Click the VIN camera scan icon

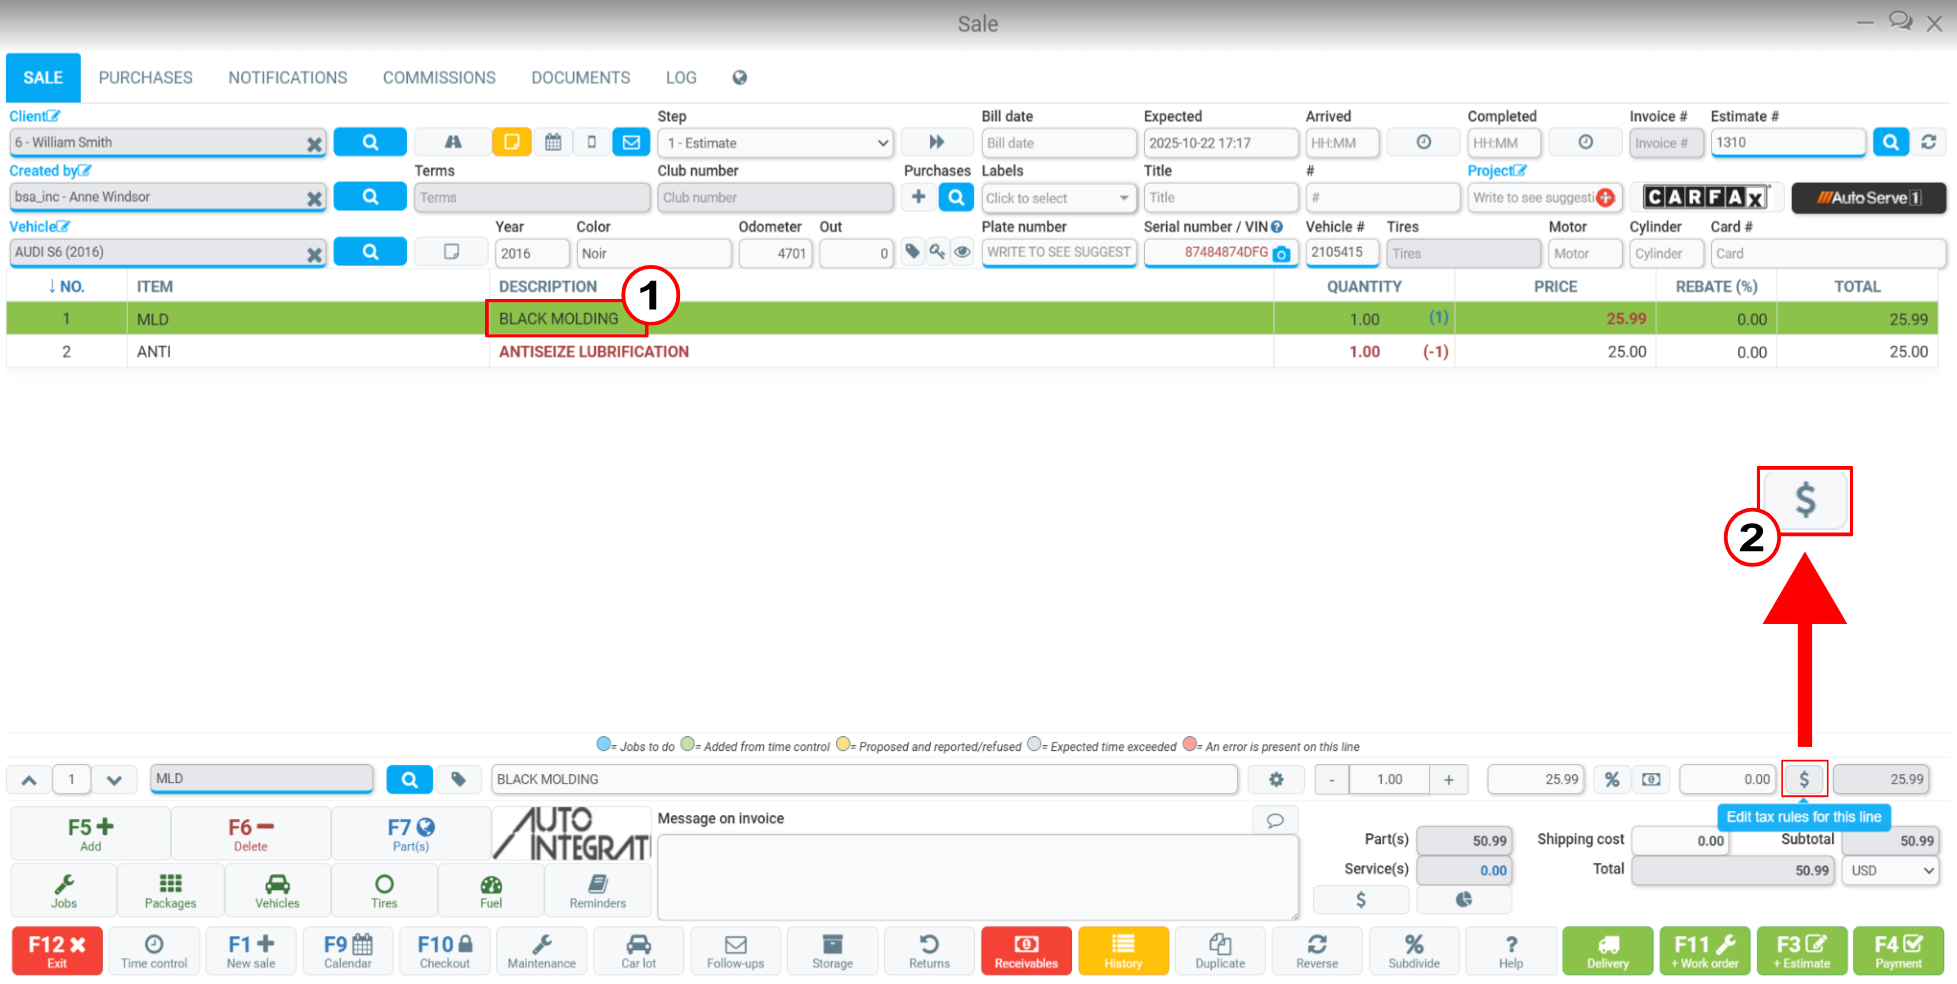1281,254
